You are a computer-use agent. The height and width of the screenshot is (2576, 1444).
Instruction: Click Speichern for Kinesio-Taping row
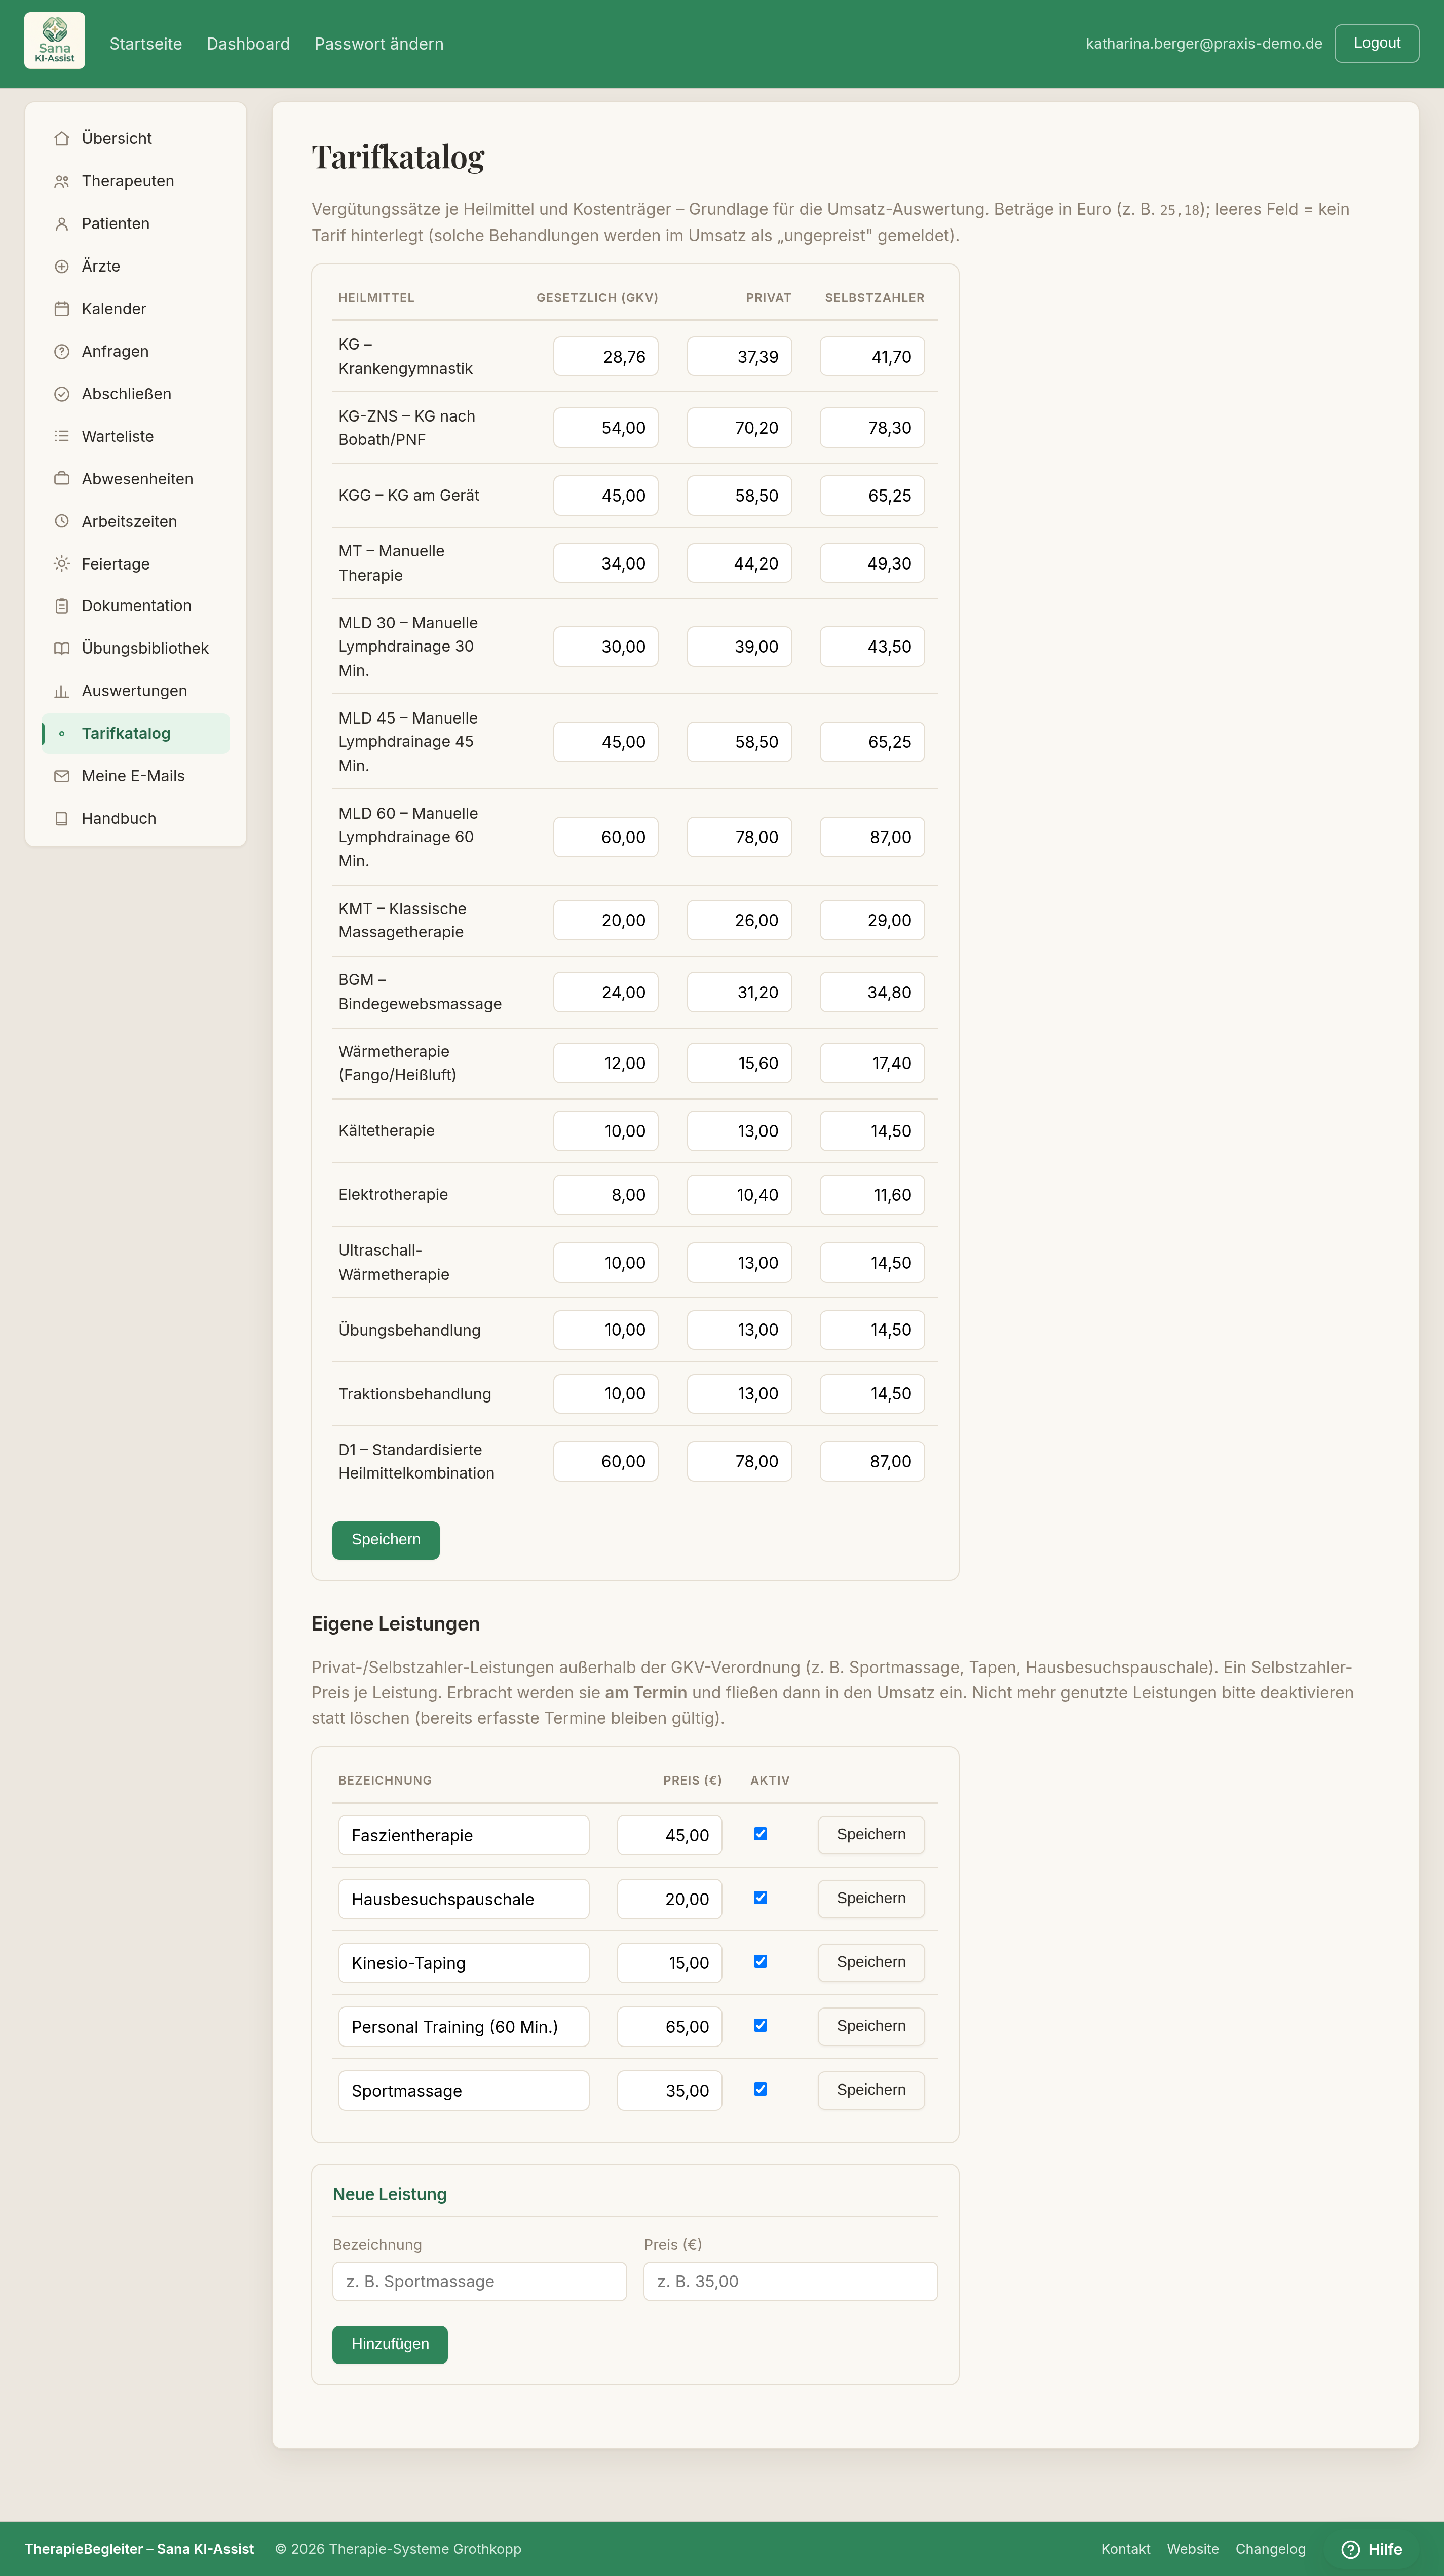(871, 1963)
